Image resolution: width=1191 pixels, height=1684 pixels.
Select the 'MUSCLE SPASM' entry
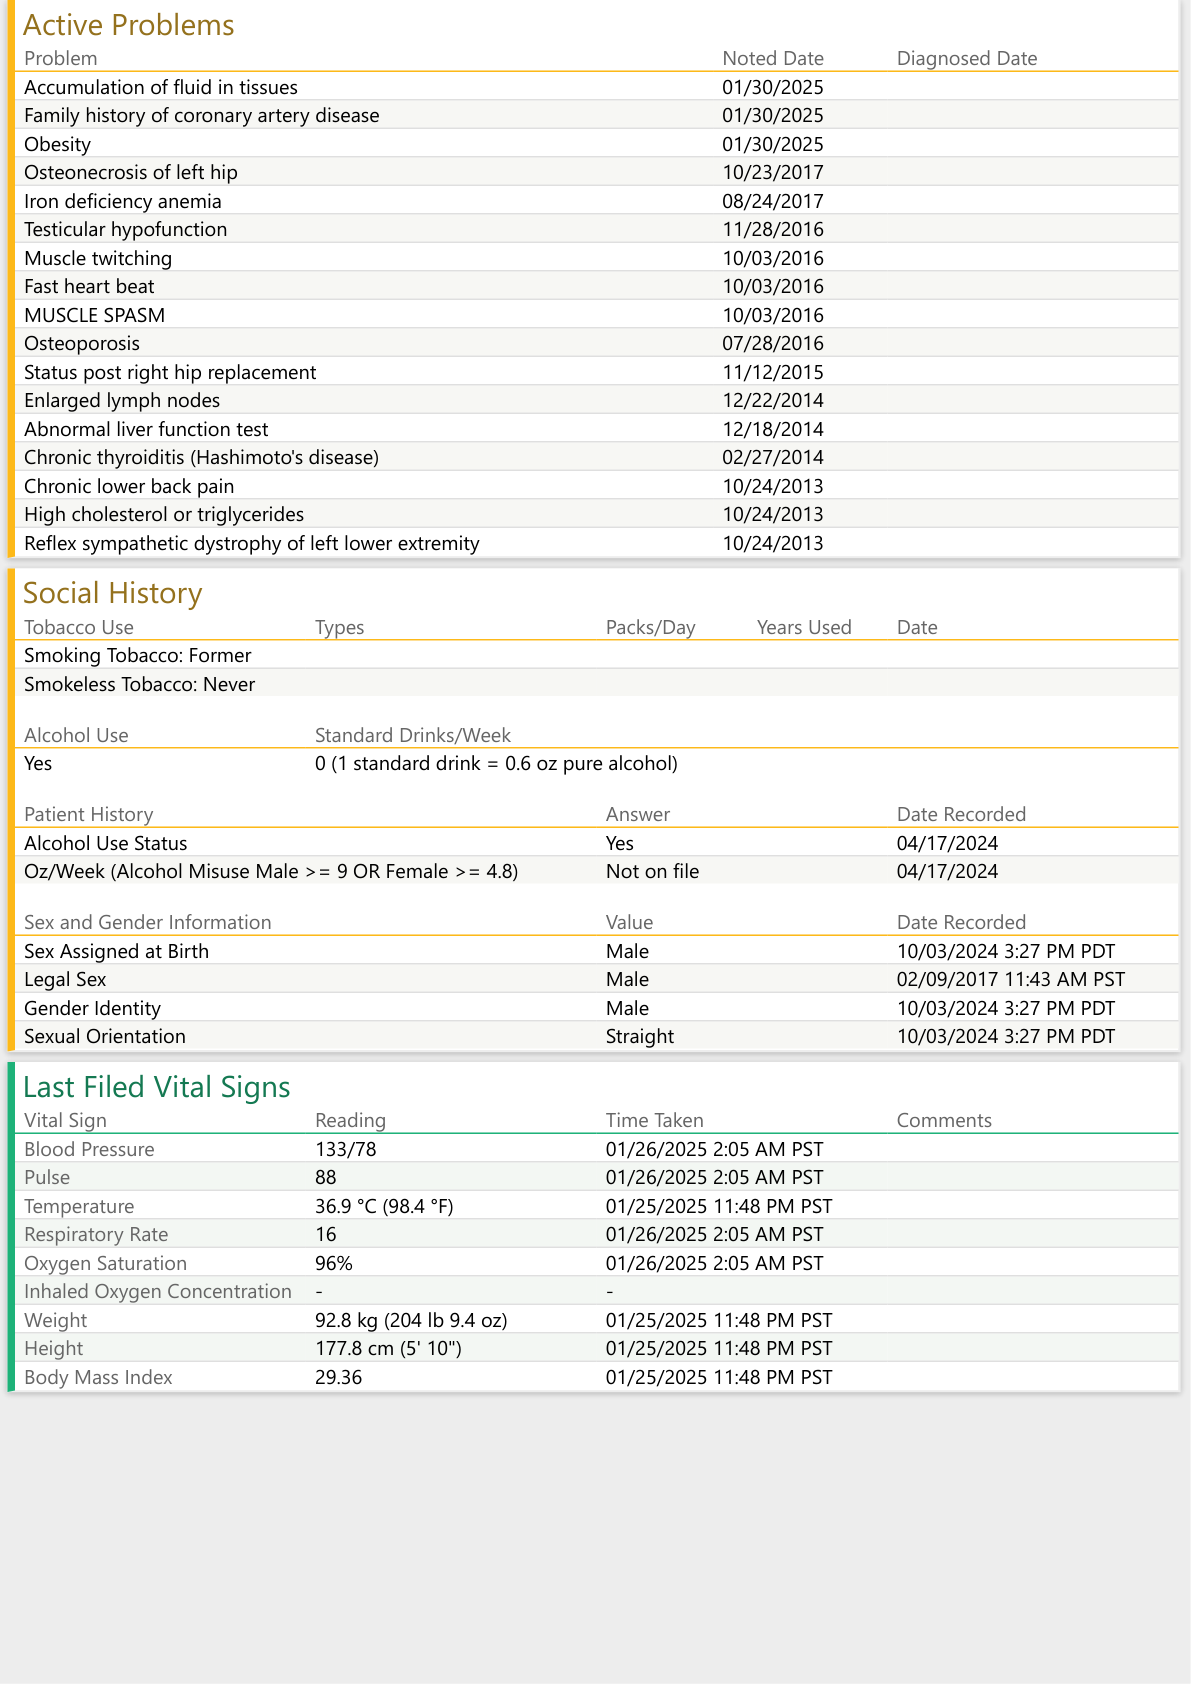point(95,315)
